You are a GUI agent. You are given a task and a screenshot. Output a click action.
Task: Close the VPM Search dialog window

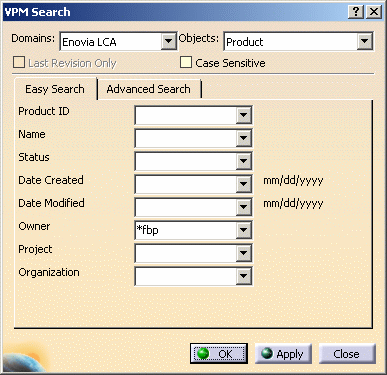(x=374, y=12)
